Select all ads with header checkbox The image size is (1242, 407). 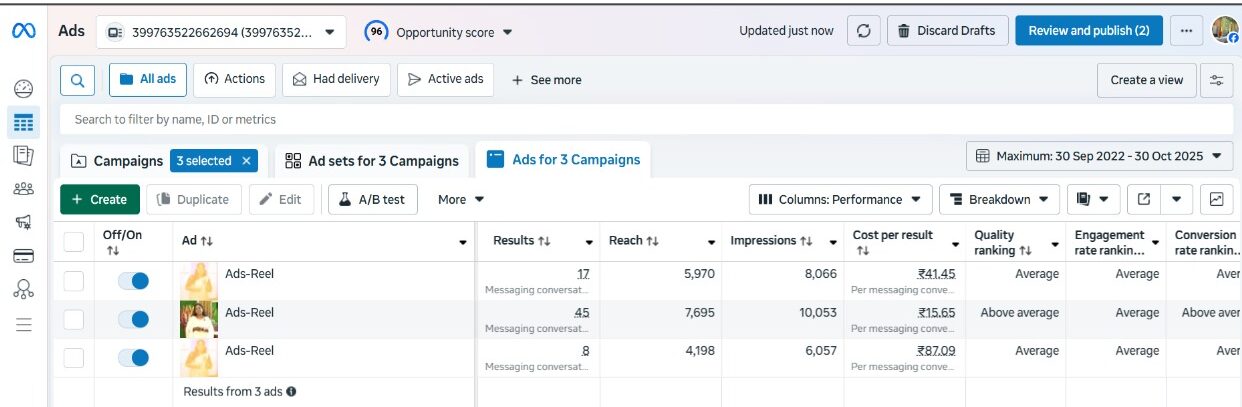coord(74,242)
